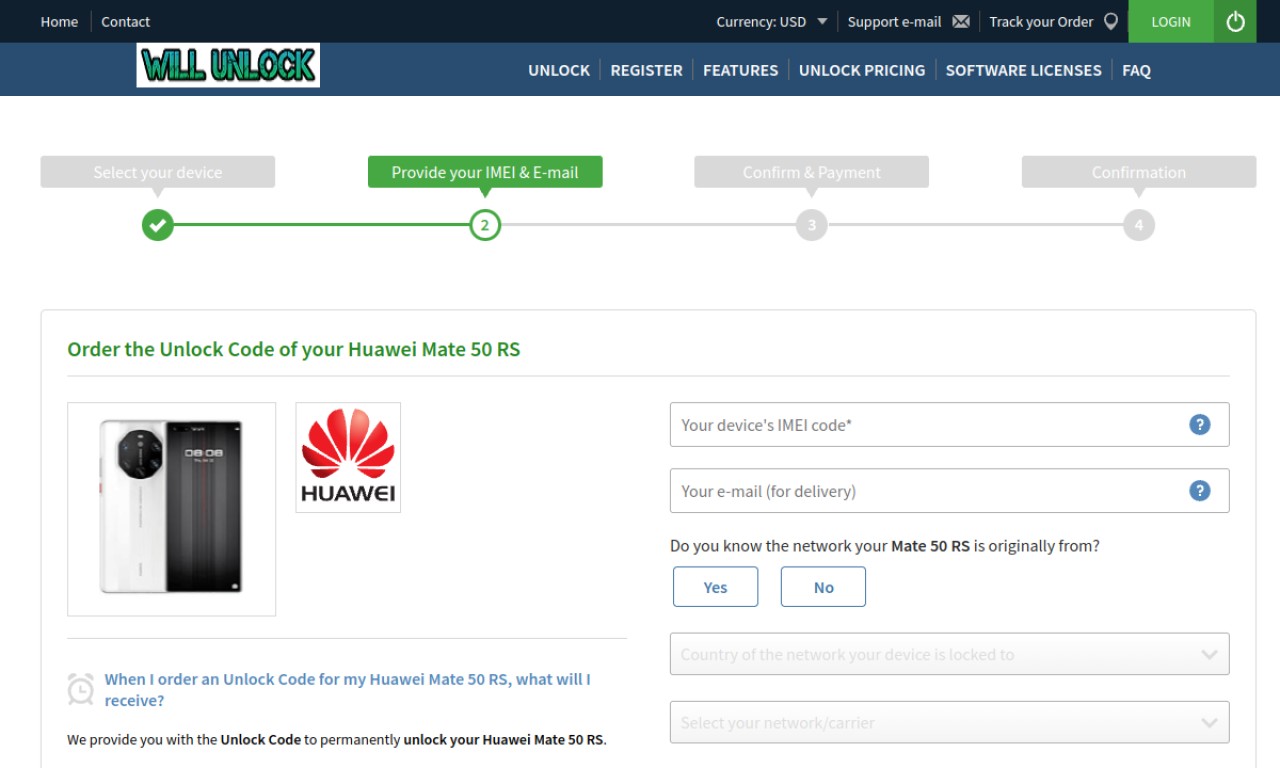Screen dimensions: 1280x768
Task: Click the 'Order the Unlock Code' heading text
Action: (294, 349)
